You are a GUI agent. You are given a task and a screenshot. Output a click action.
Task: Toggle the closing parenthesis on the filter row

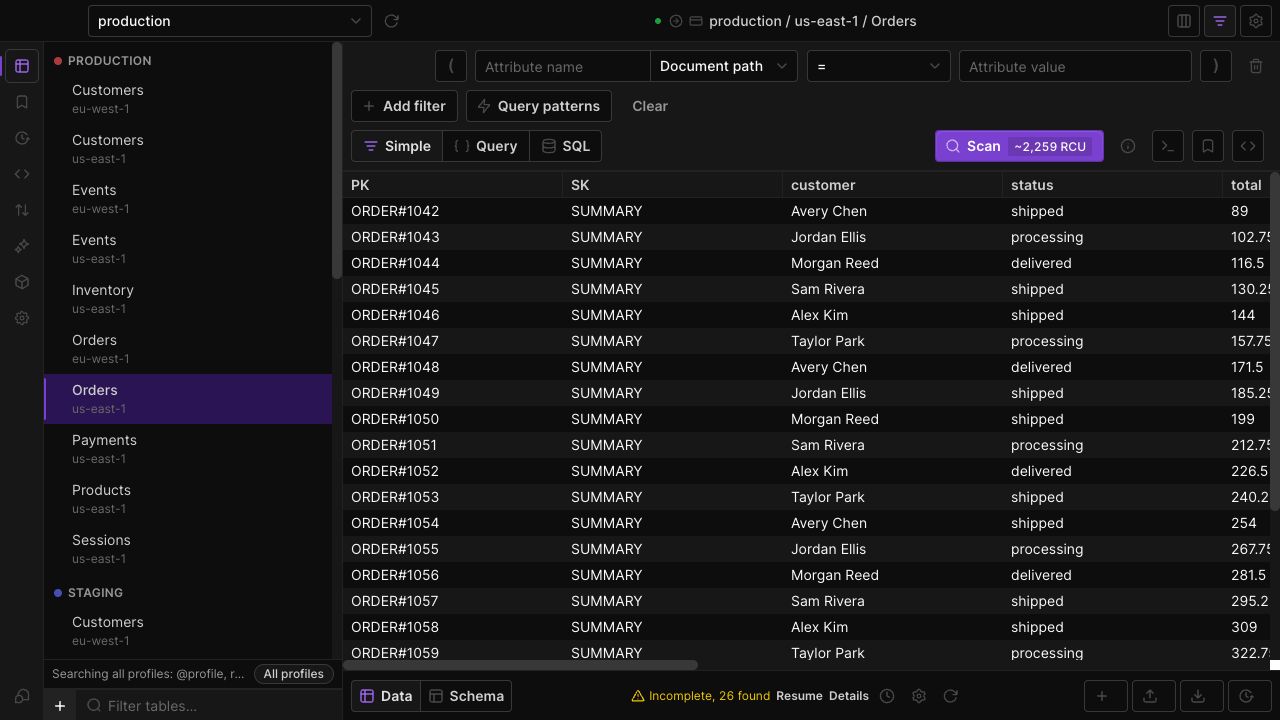[1216, 66]
